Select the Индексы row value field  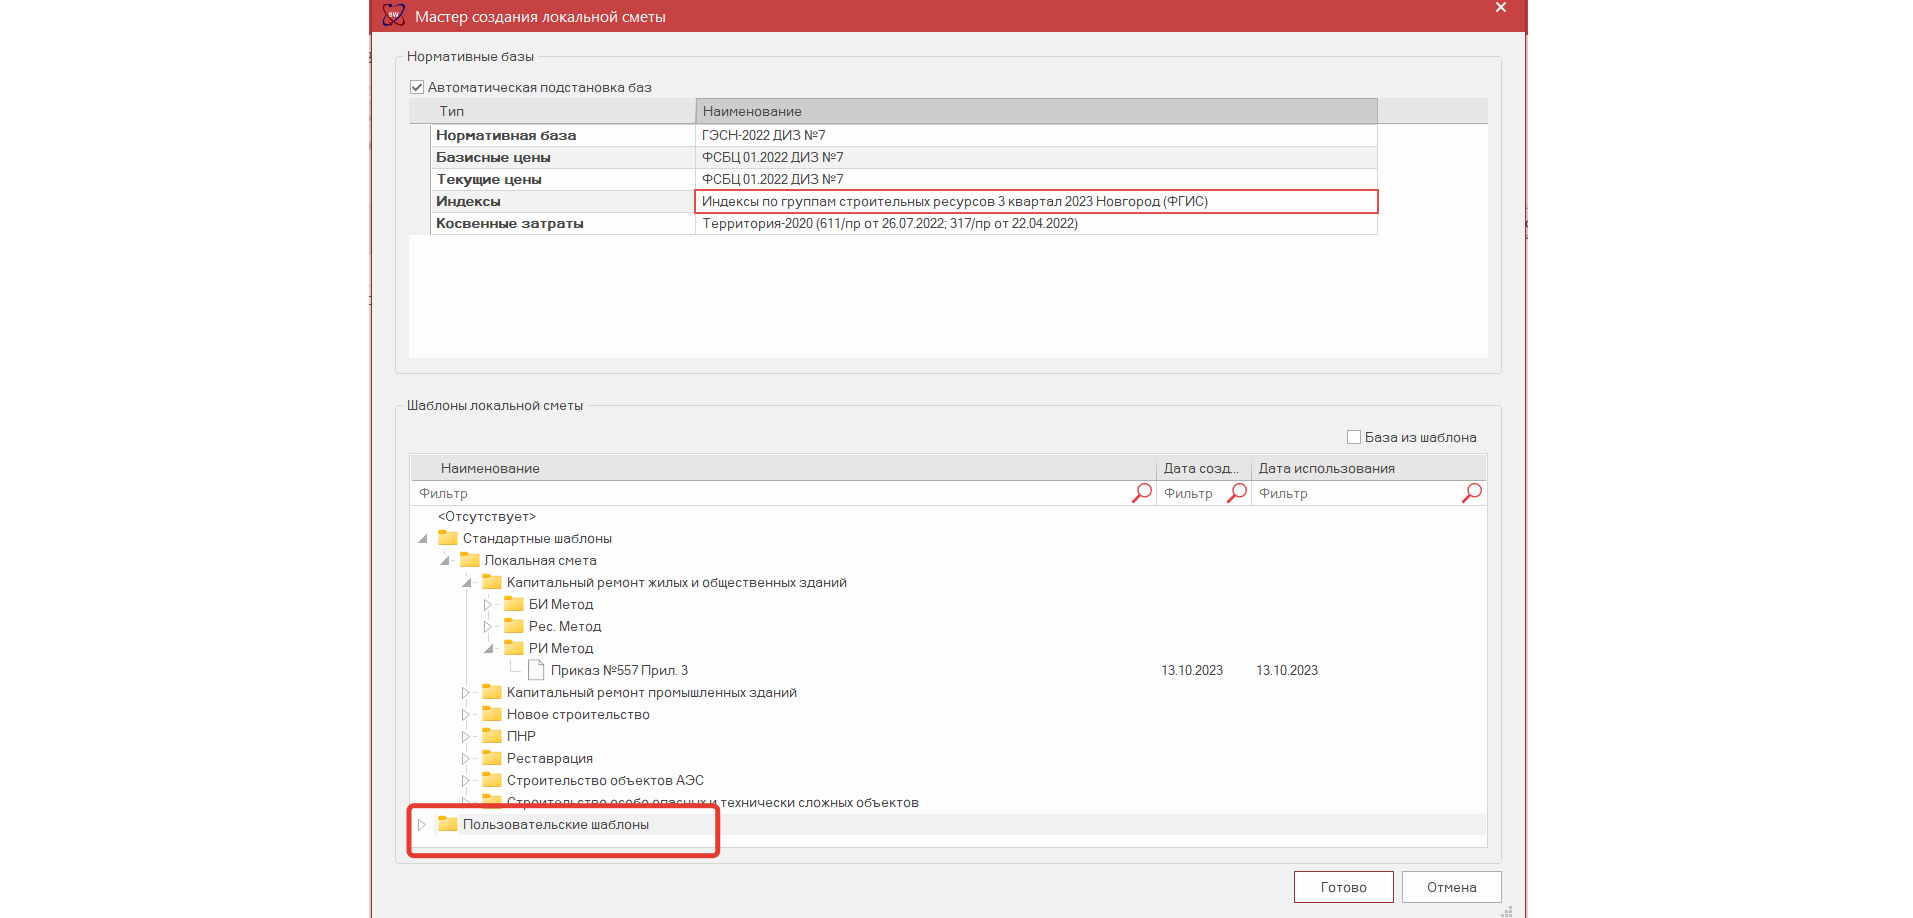1036,201
